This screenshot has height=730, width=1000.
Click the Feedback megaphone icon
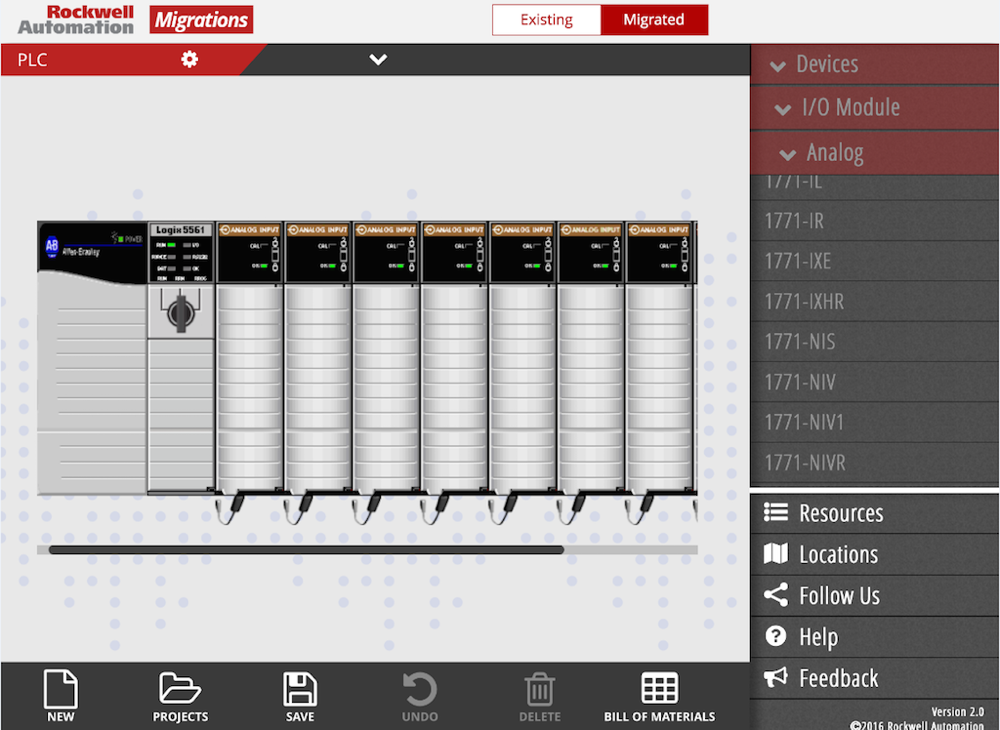776,678
